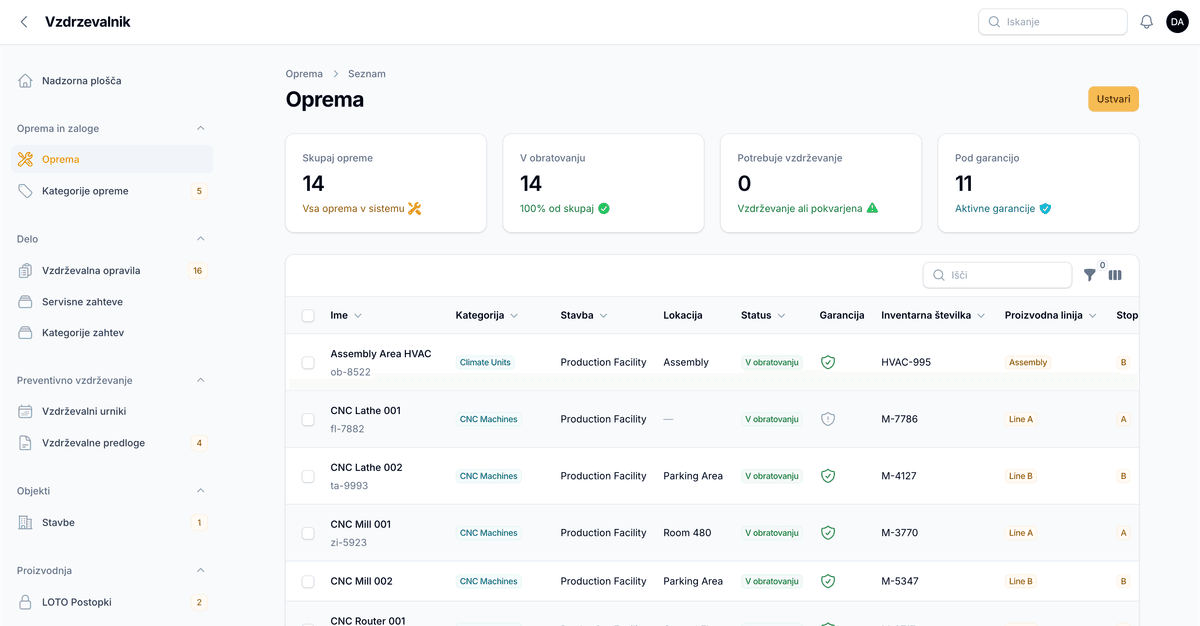This screenshot has width=1200, height=626.
Task: Check the CNC Lathe 002 row checkbox
Action: click(308, 476)
